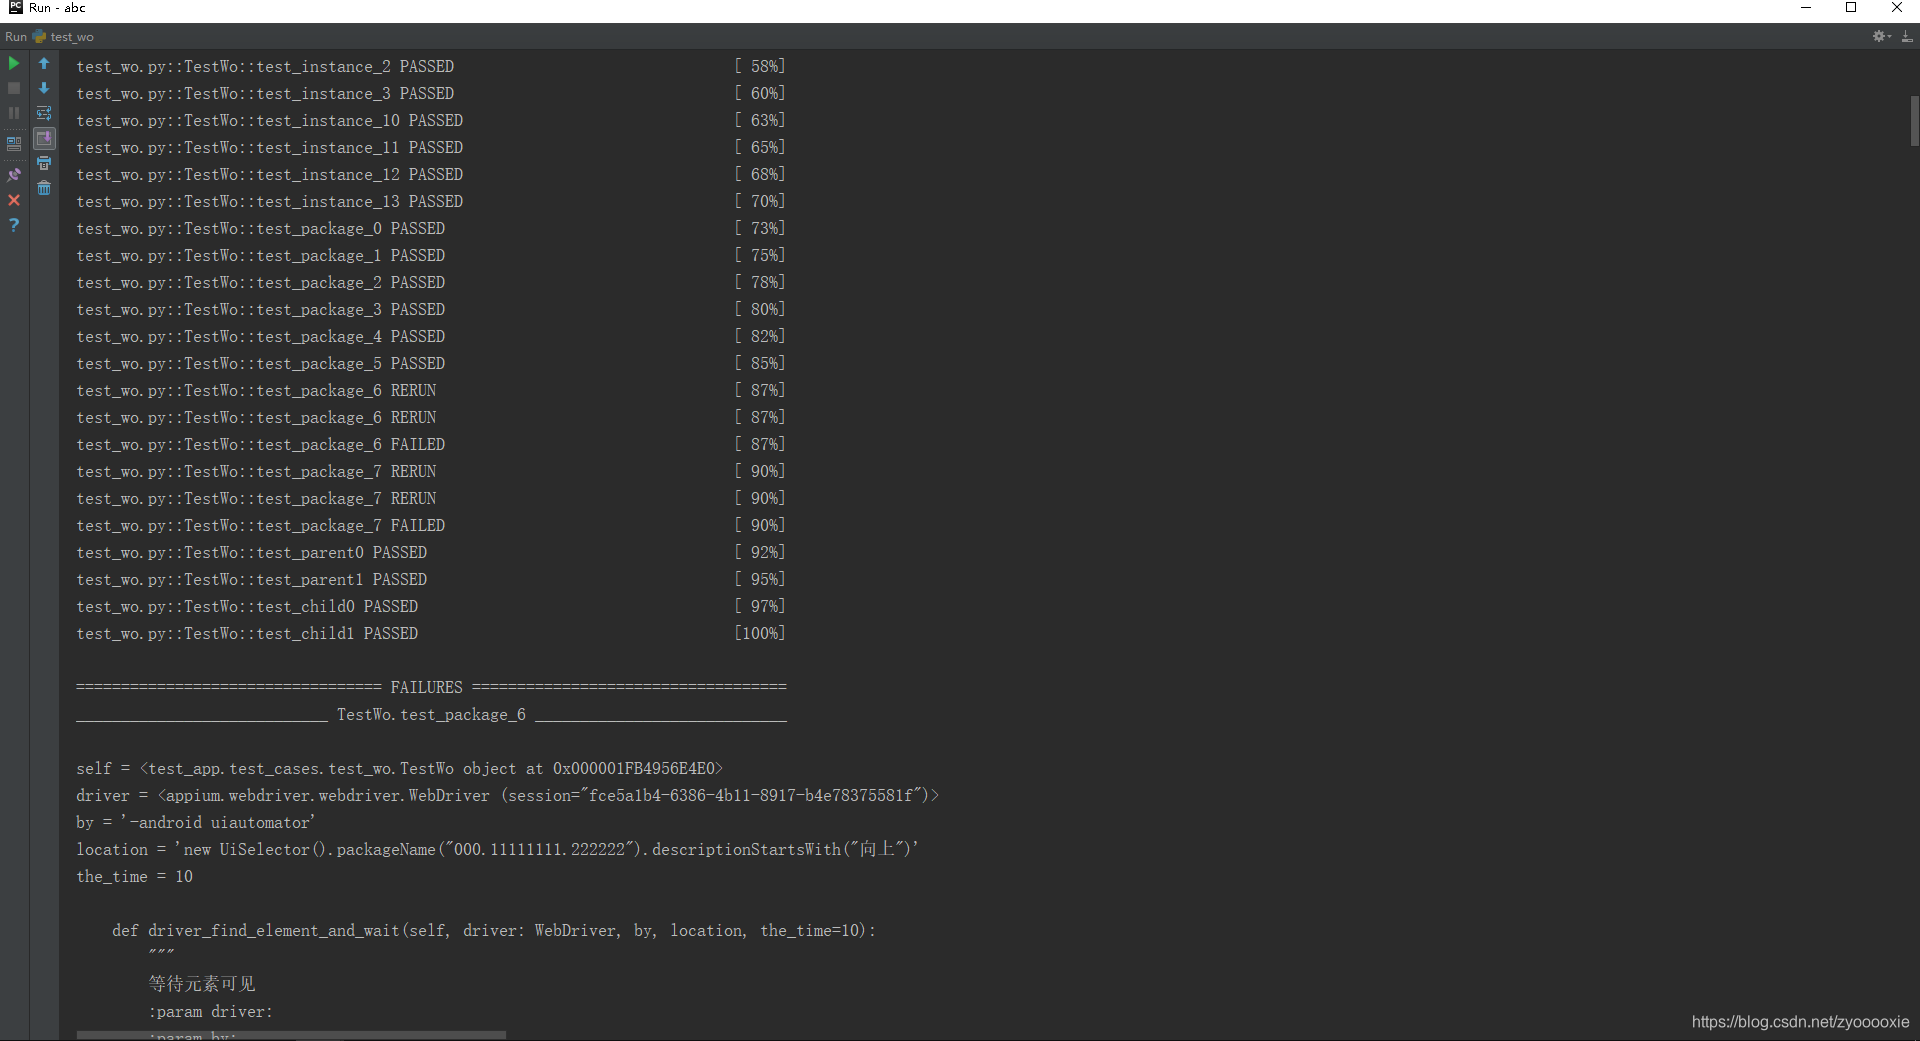The height and width of the screenshot is (1041, 1920).
Task: Click the driver WebDriver session line
Action: [x=508, y=795]
